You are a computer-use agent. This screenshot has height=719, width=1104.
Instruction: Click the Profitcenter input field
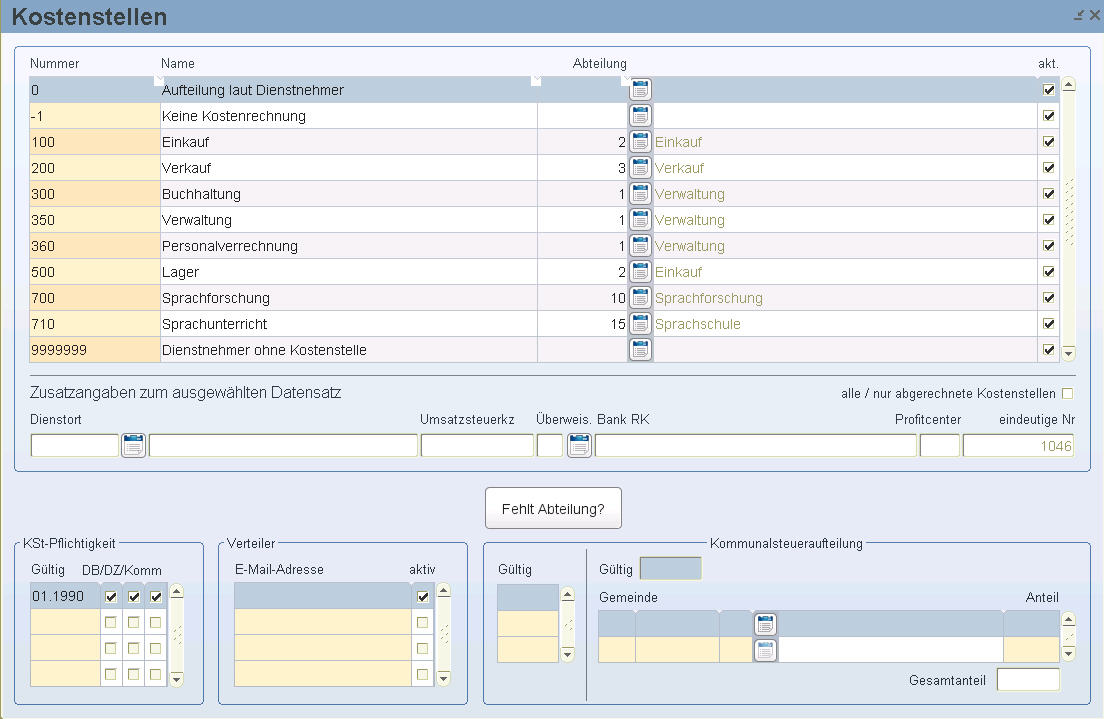(x=939, y=446)
